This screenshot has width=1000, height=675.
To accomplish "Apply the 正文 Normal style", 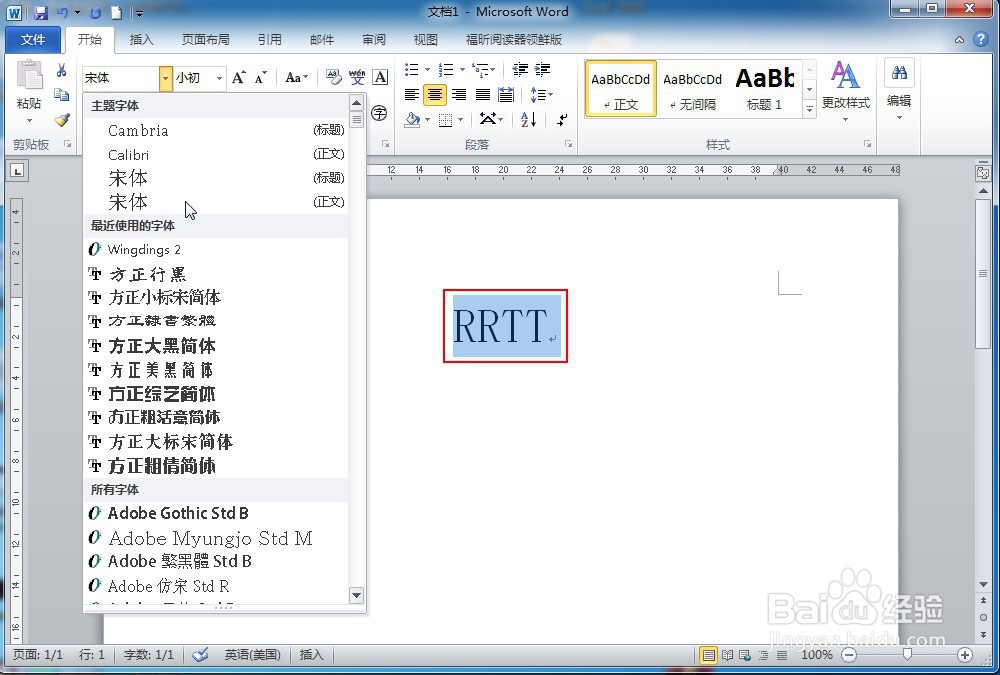I will point(621,89).
